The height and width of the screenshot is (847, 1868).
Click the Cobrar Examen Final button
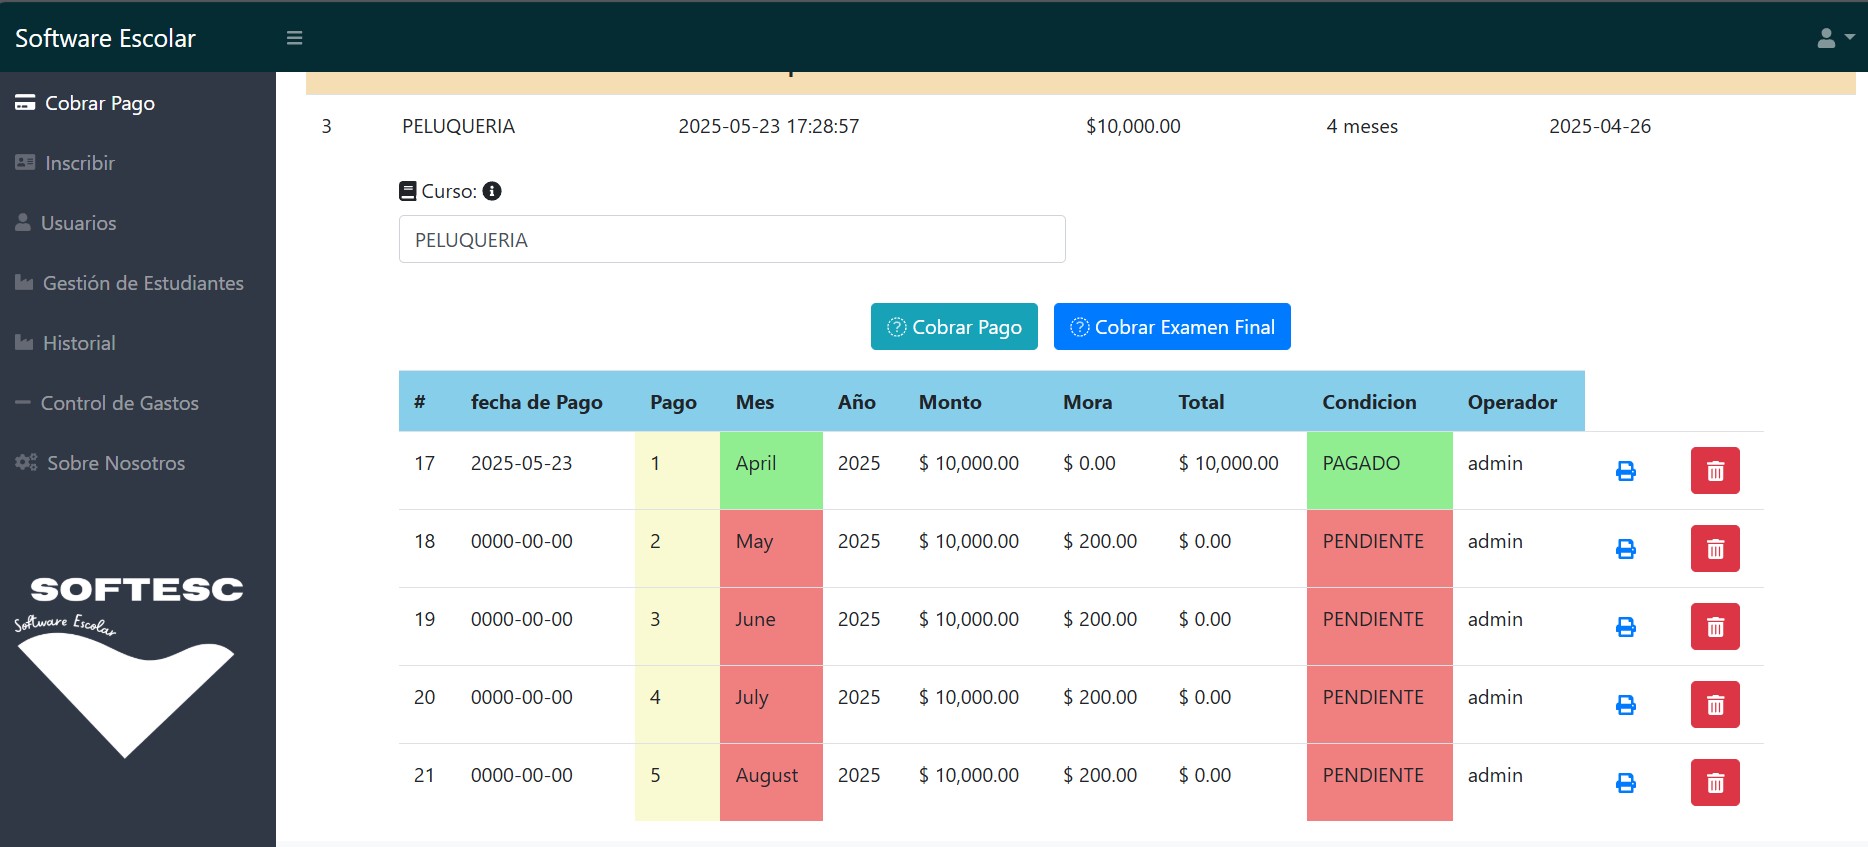1171,327
